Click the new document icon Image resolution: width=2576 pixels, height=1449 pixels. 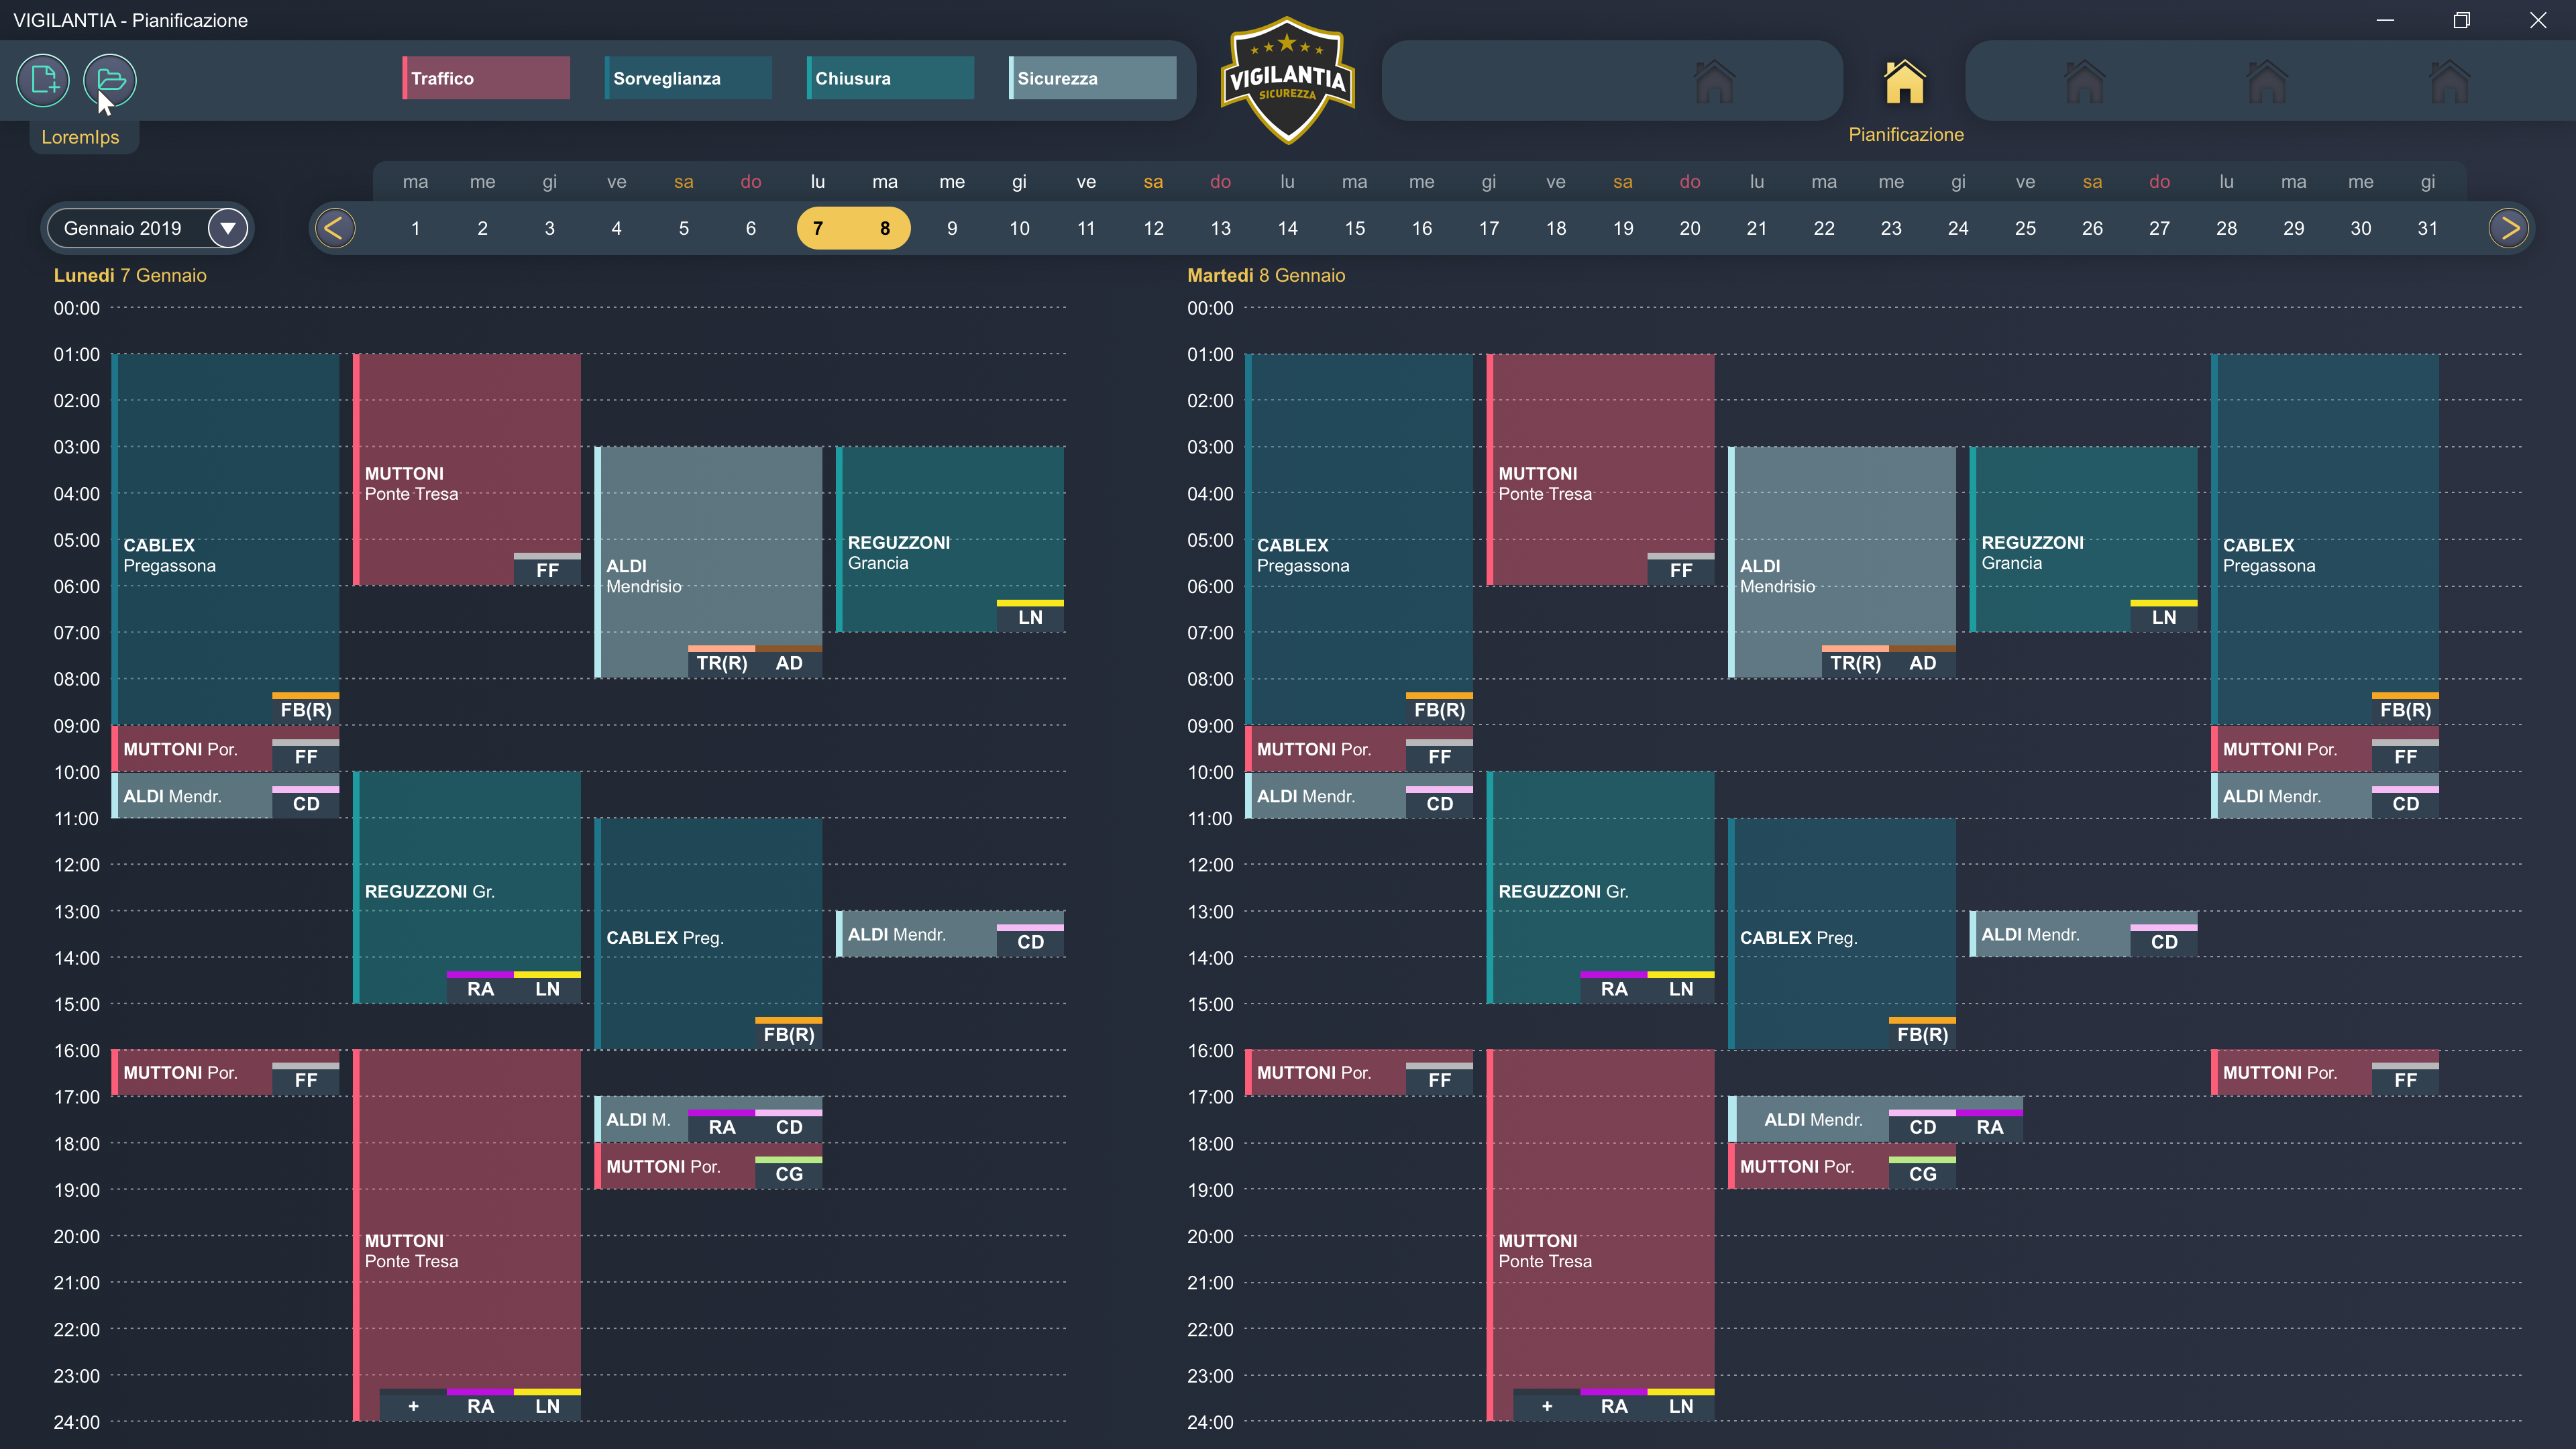tap(43, 80)
